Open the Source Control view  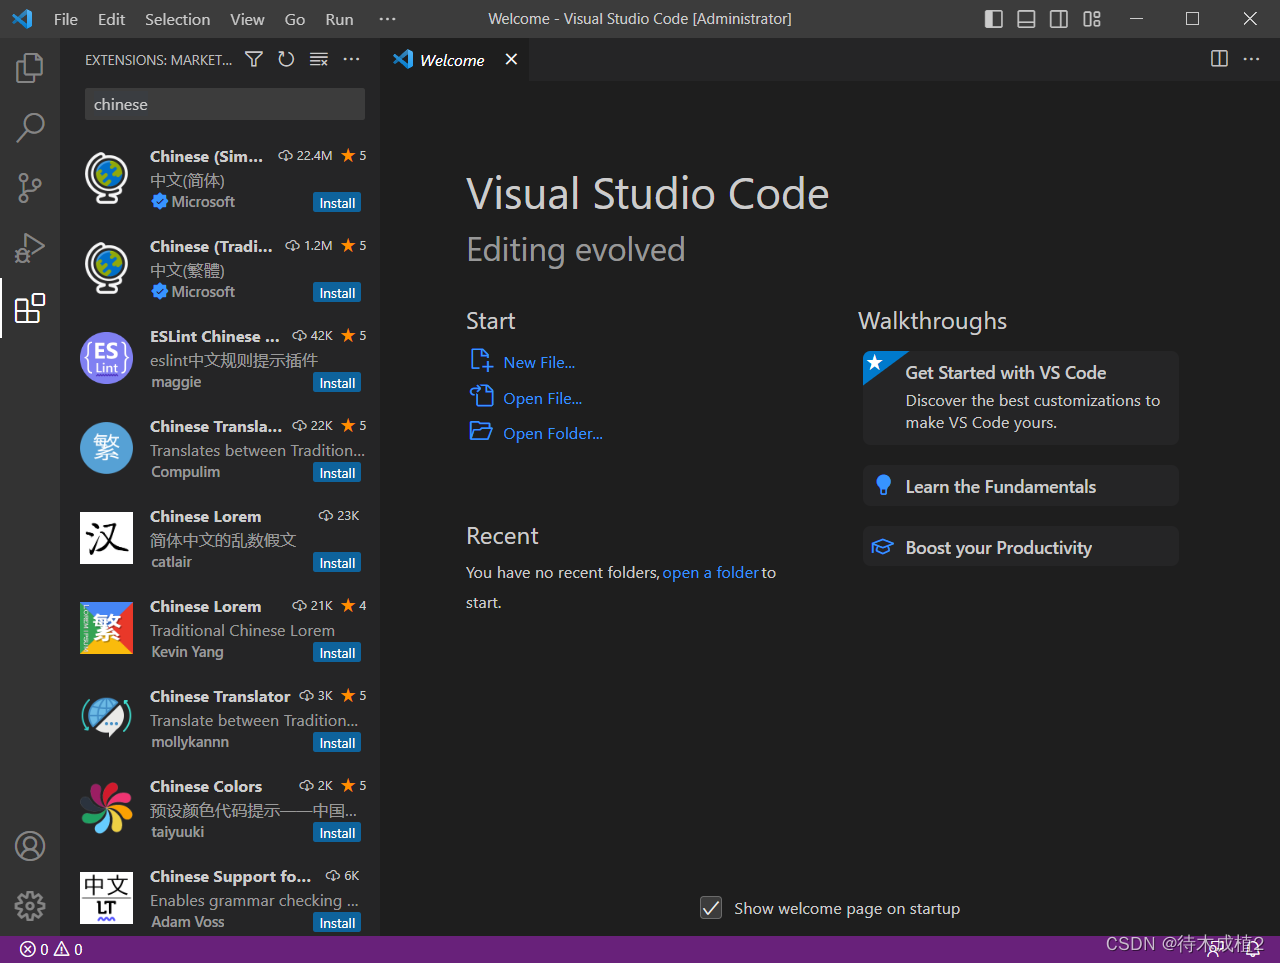coord(30,187)
